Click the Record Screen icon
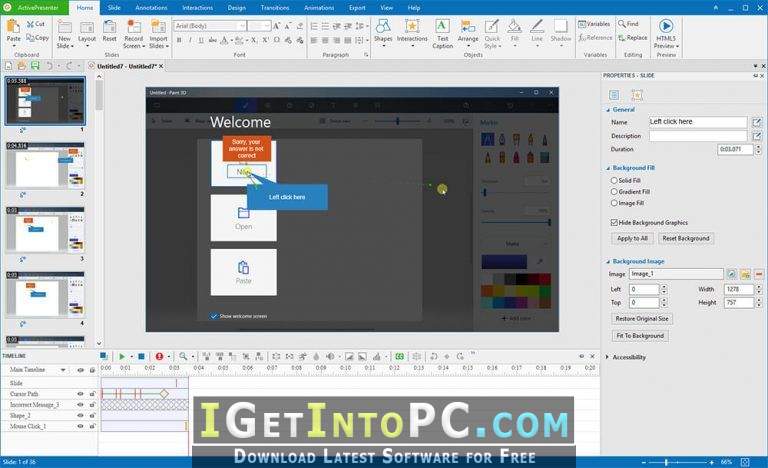 click(x=133, y=27)
